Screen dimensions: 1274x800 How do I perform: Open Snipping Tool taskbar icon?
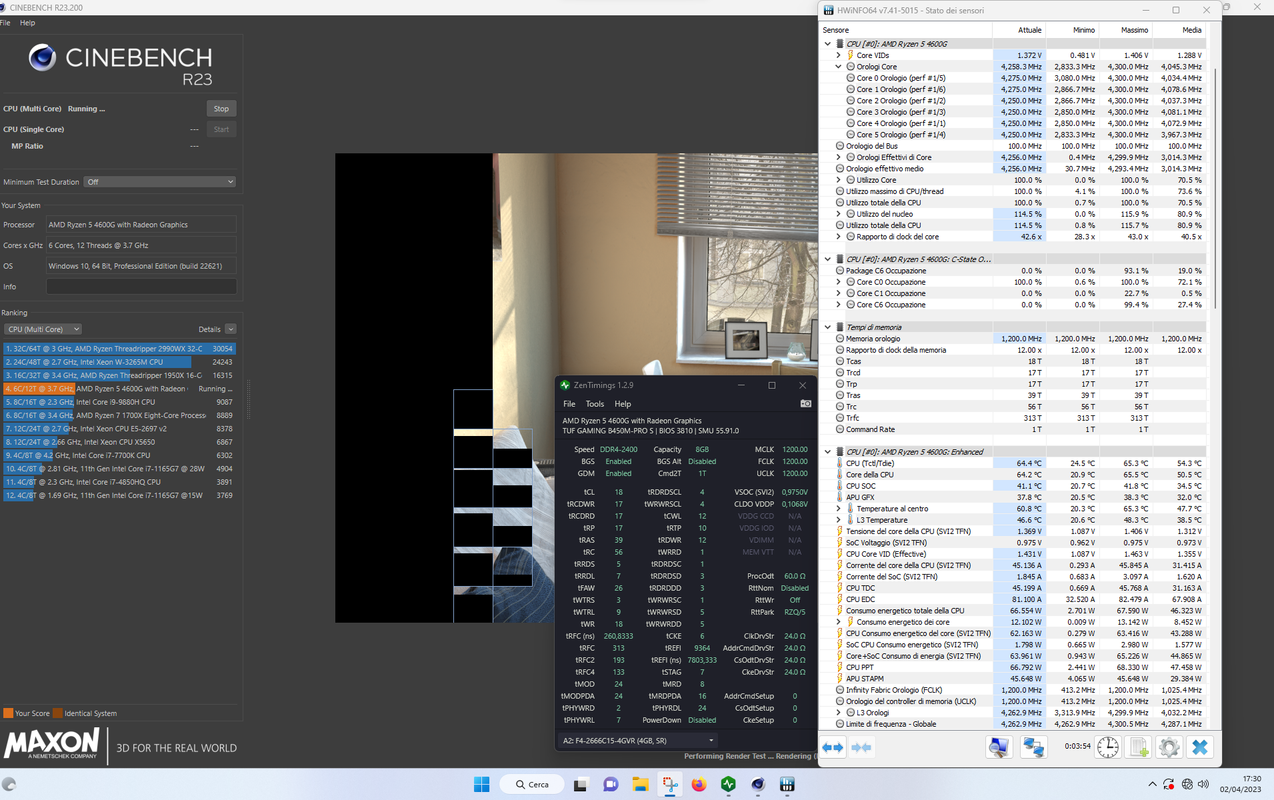[x=670, y=784]
